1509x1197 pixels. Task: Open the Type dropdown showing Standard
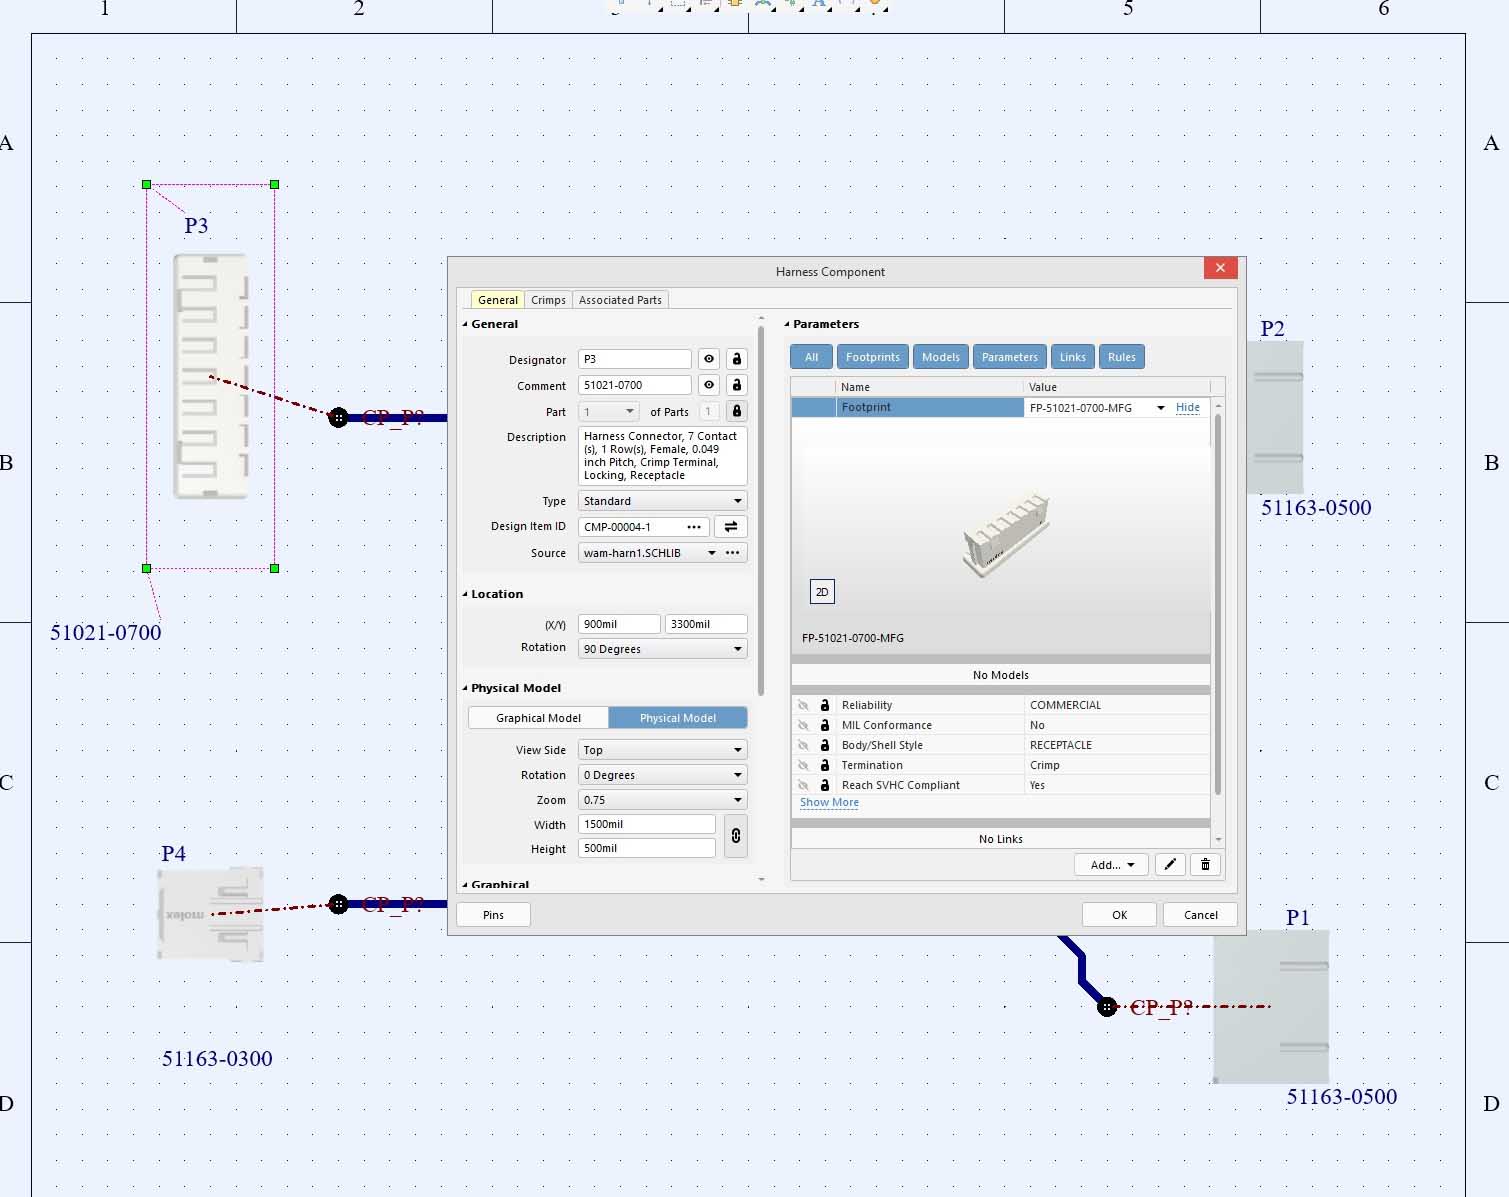pyautogui.click(x=662, y=501)
